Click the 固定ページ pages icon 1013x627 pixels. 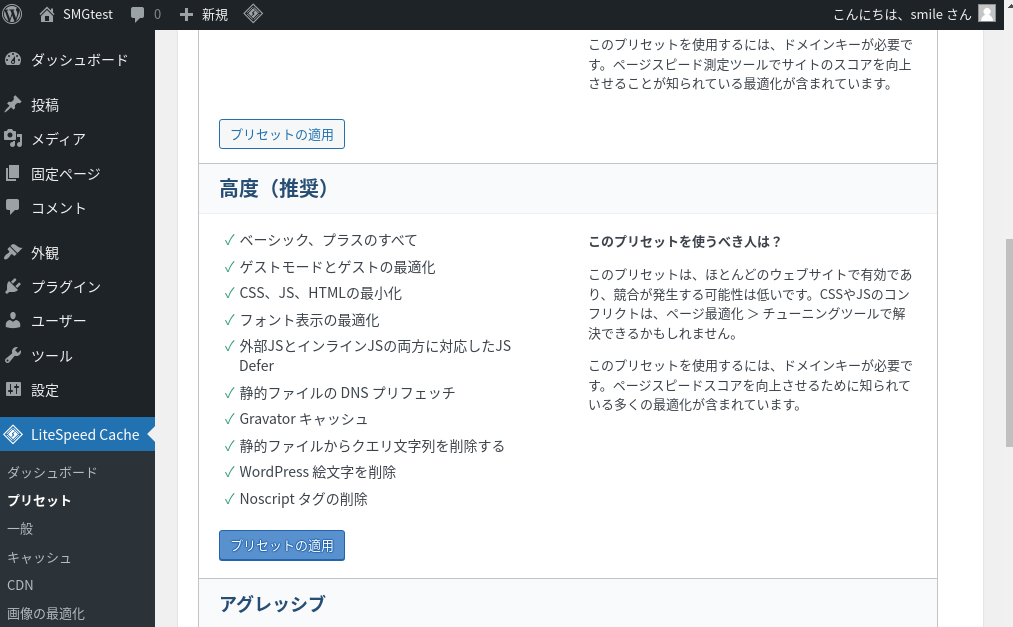pyautogui.click(x=13, y=173)
